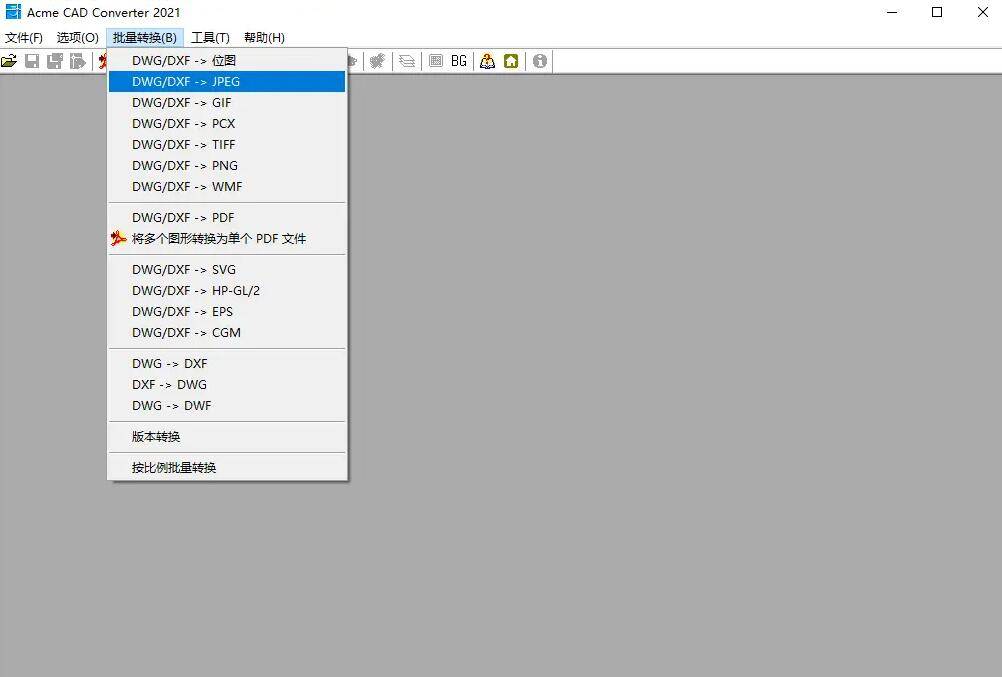Click the Save disk icon in toolbar
The image size is (1002, 677).
click(x=32, y=61)
